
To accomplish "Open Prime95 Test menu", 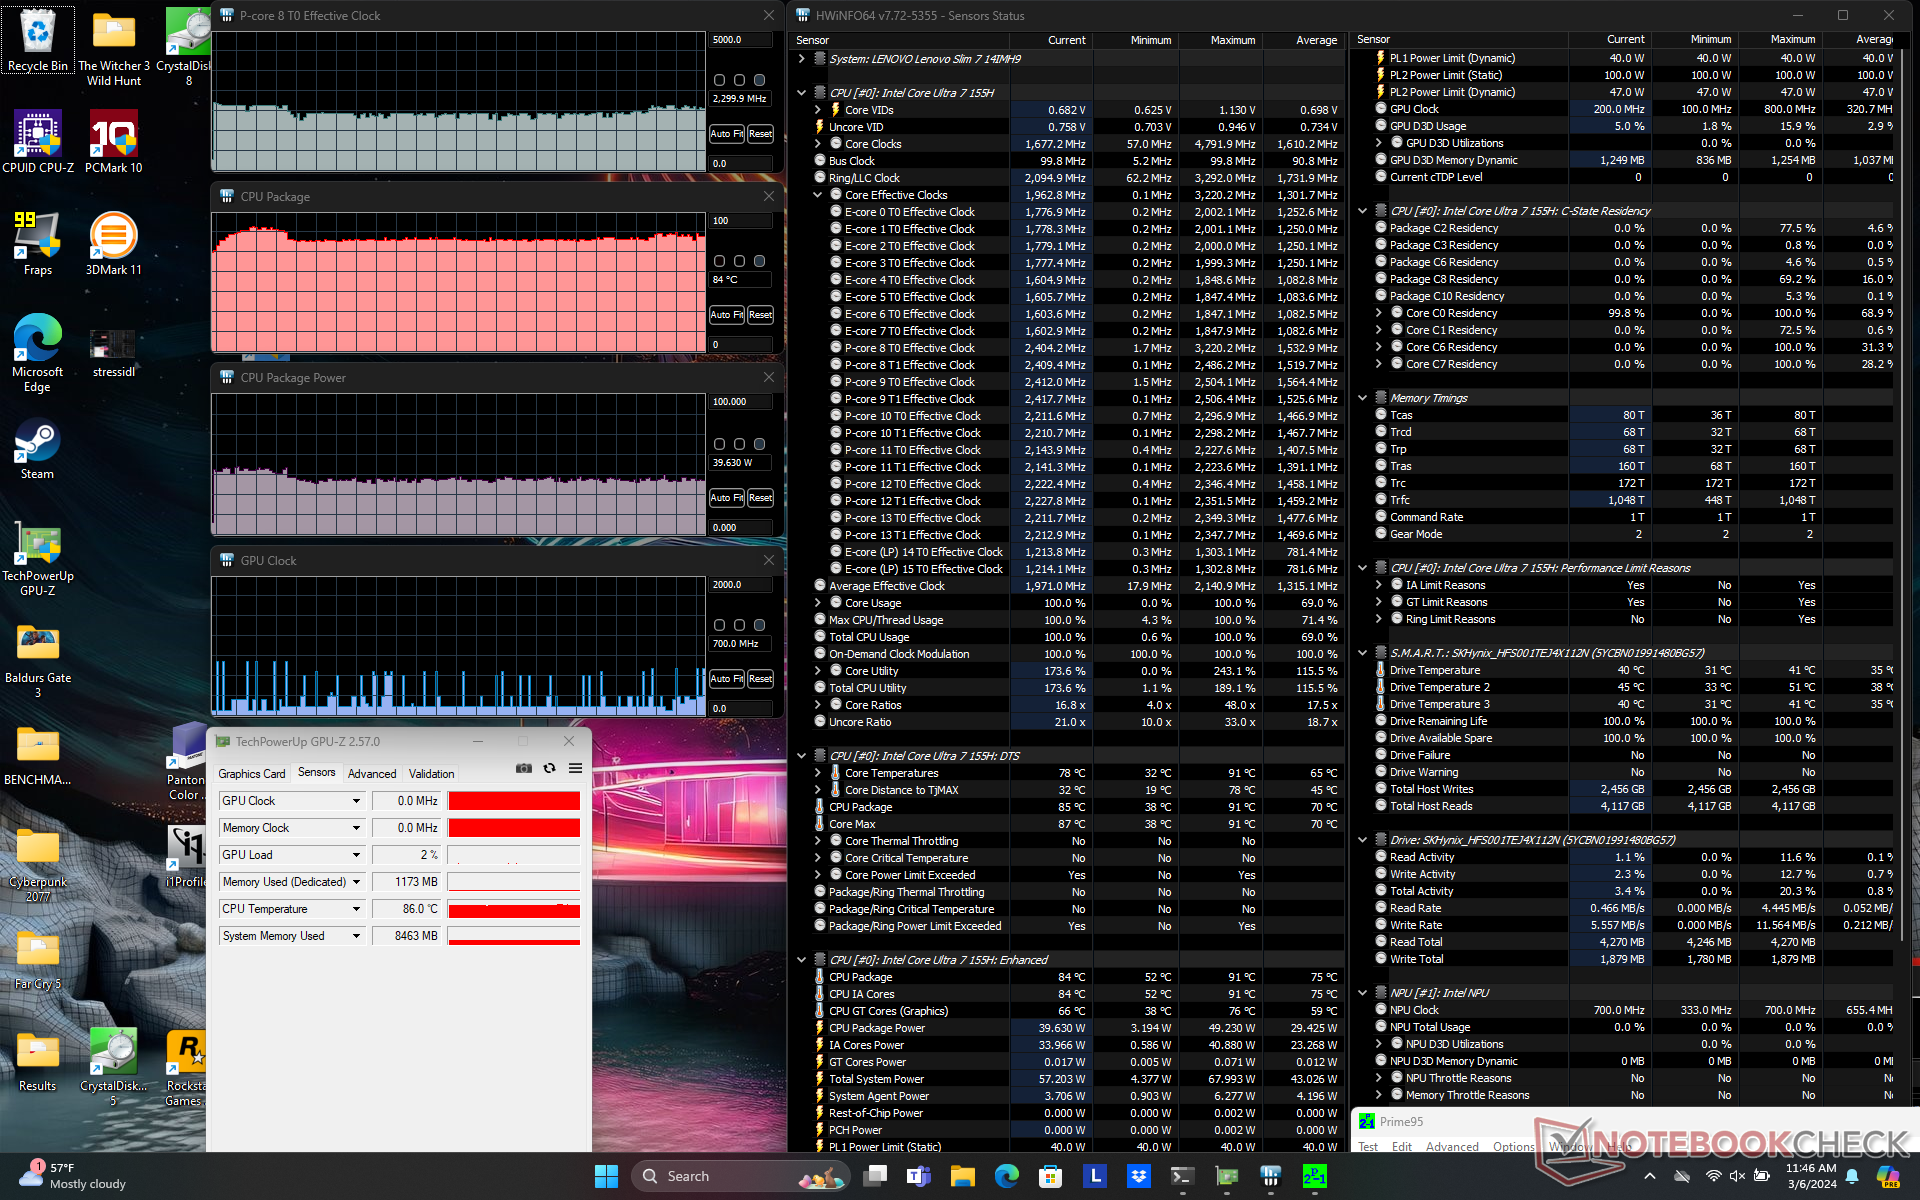I will pyautogui.click(x=1367, y=1146).
